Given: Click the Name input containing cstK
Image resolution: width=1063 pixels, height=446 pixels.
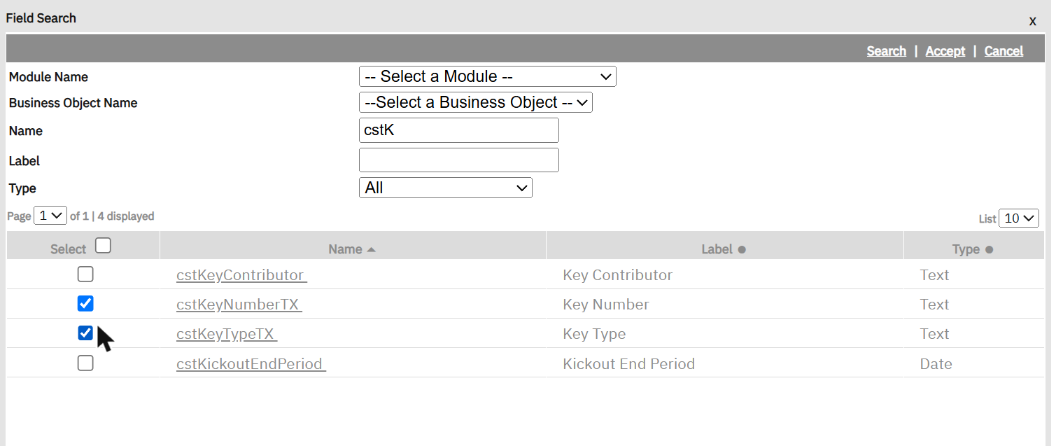Looking at the screenshot, I should [459, 130].
